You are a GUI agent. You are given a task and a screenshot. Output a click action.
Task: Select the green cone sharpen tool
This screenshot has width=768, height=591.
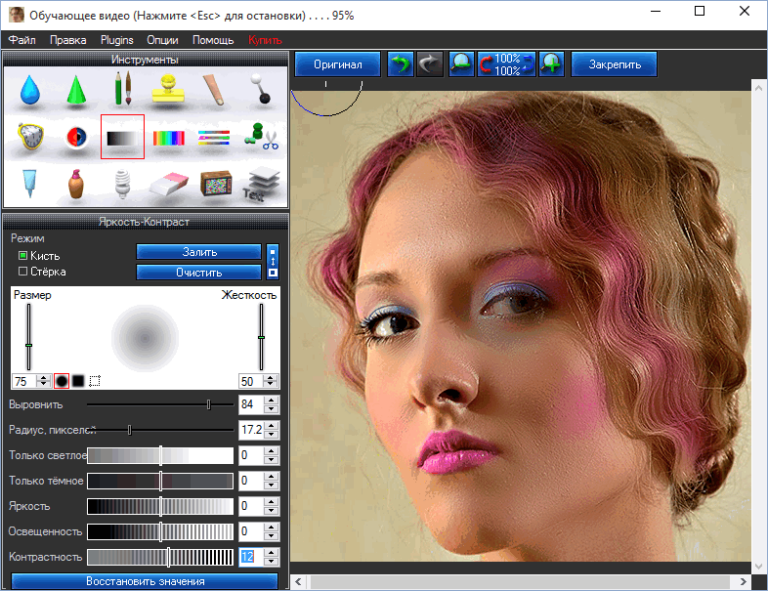point(76,92)
